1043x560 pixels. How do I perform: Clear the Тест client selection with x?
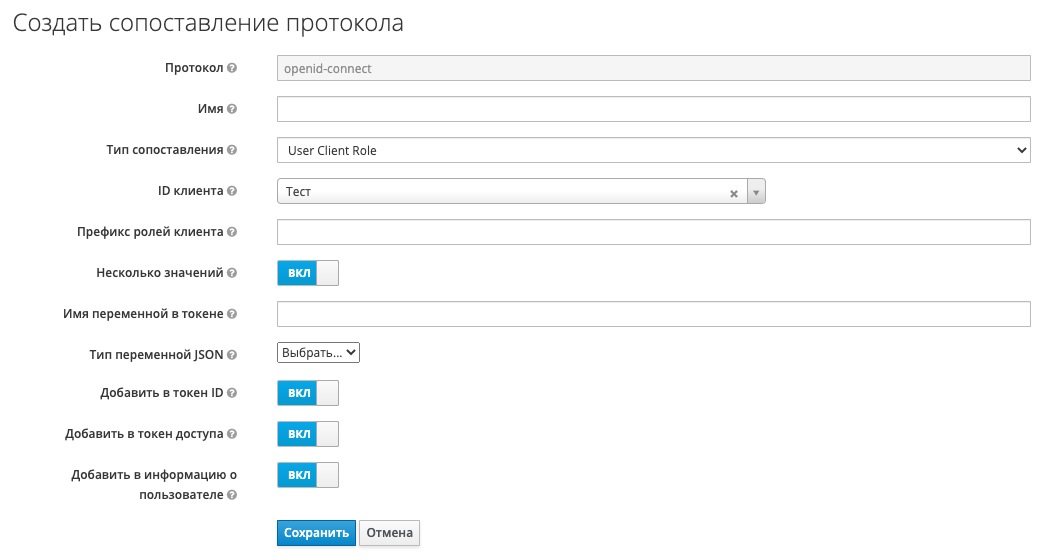[734, 193]
